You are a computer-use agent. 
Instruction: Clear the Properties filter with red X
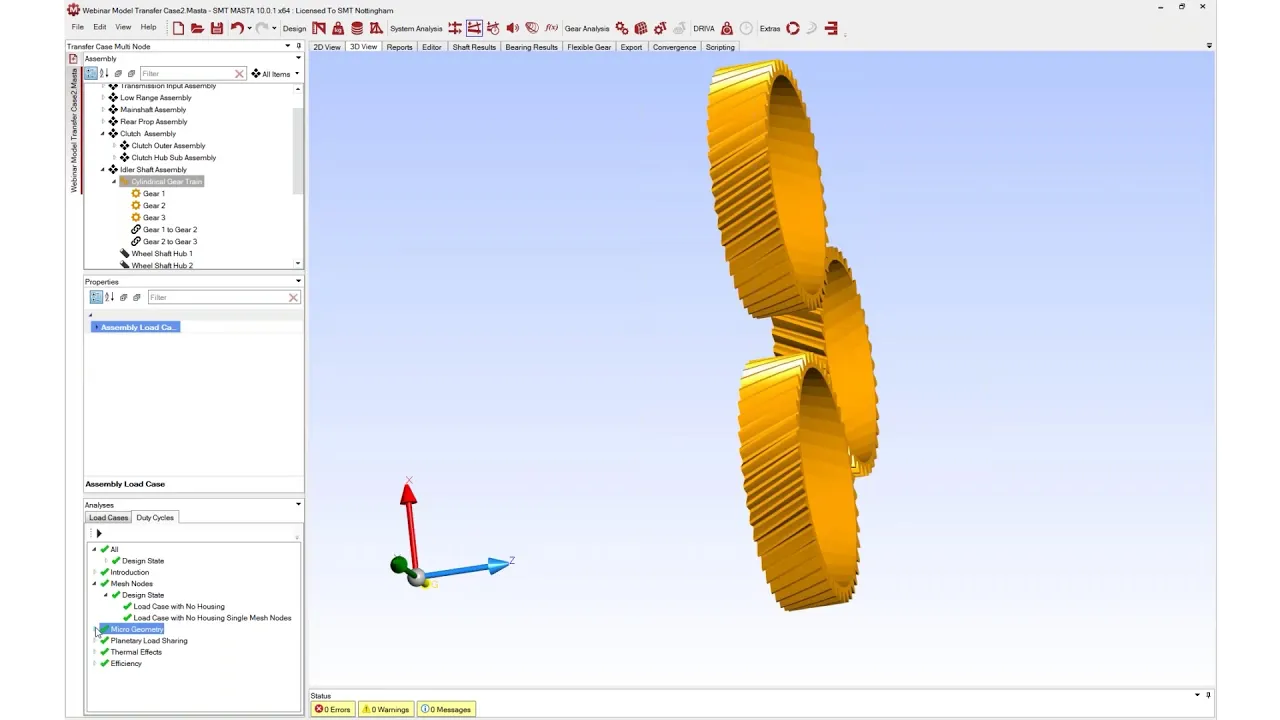coord(293,297)
